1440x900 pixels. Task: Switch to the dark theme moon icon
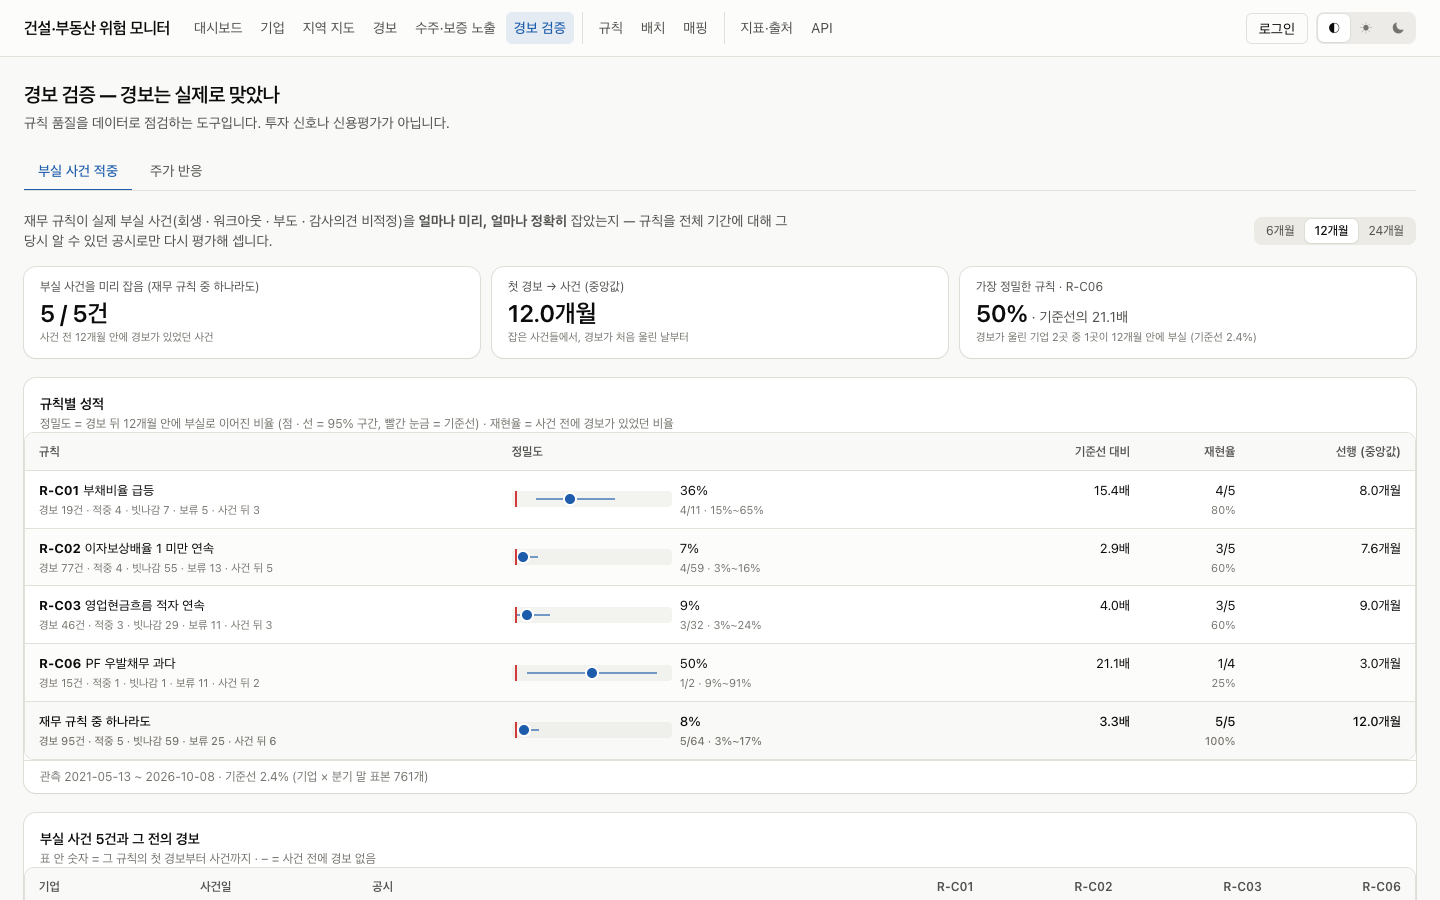coord(1398,28)
